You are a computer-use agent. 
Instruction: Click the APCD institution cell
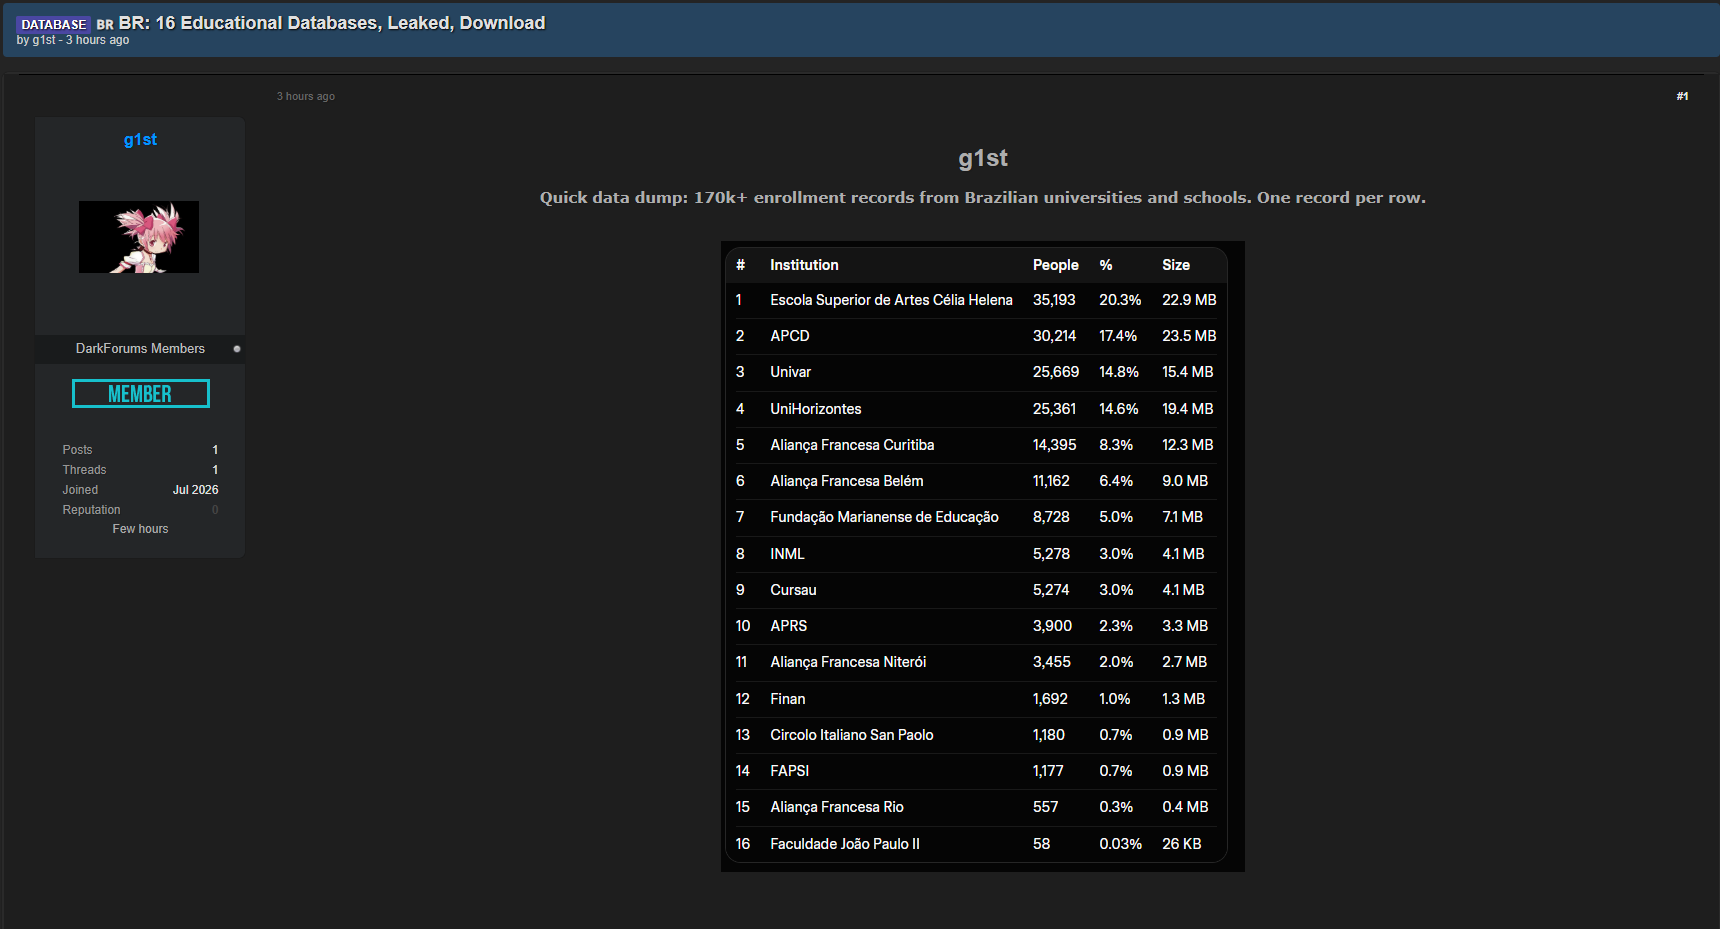(790, 336)
